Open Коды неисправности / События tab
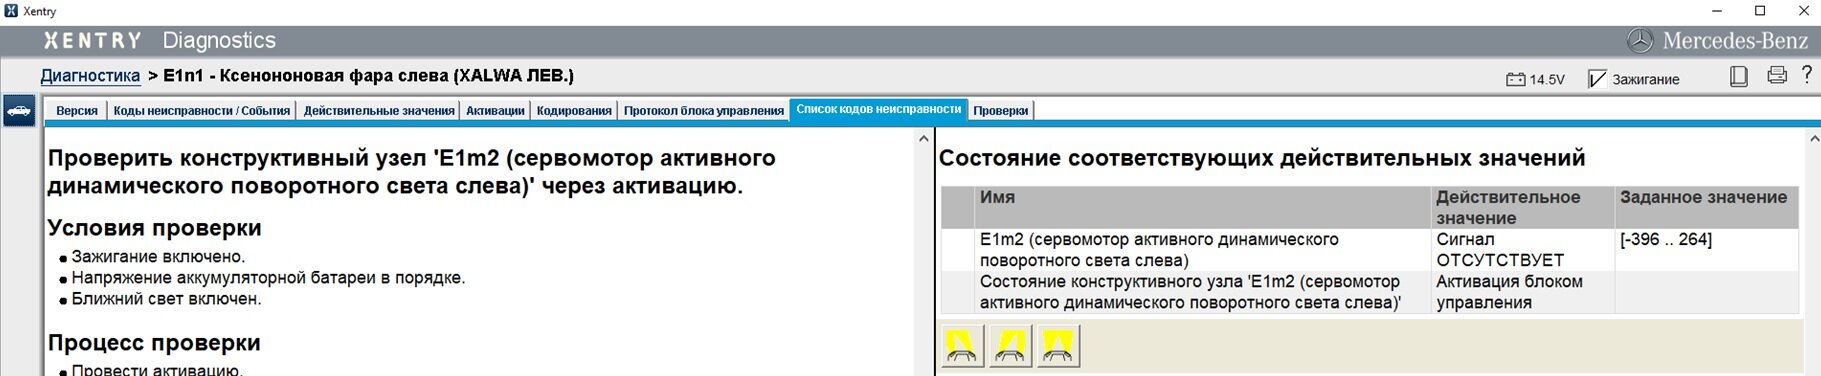 202,111
